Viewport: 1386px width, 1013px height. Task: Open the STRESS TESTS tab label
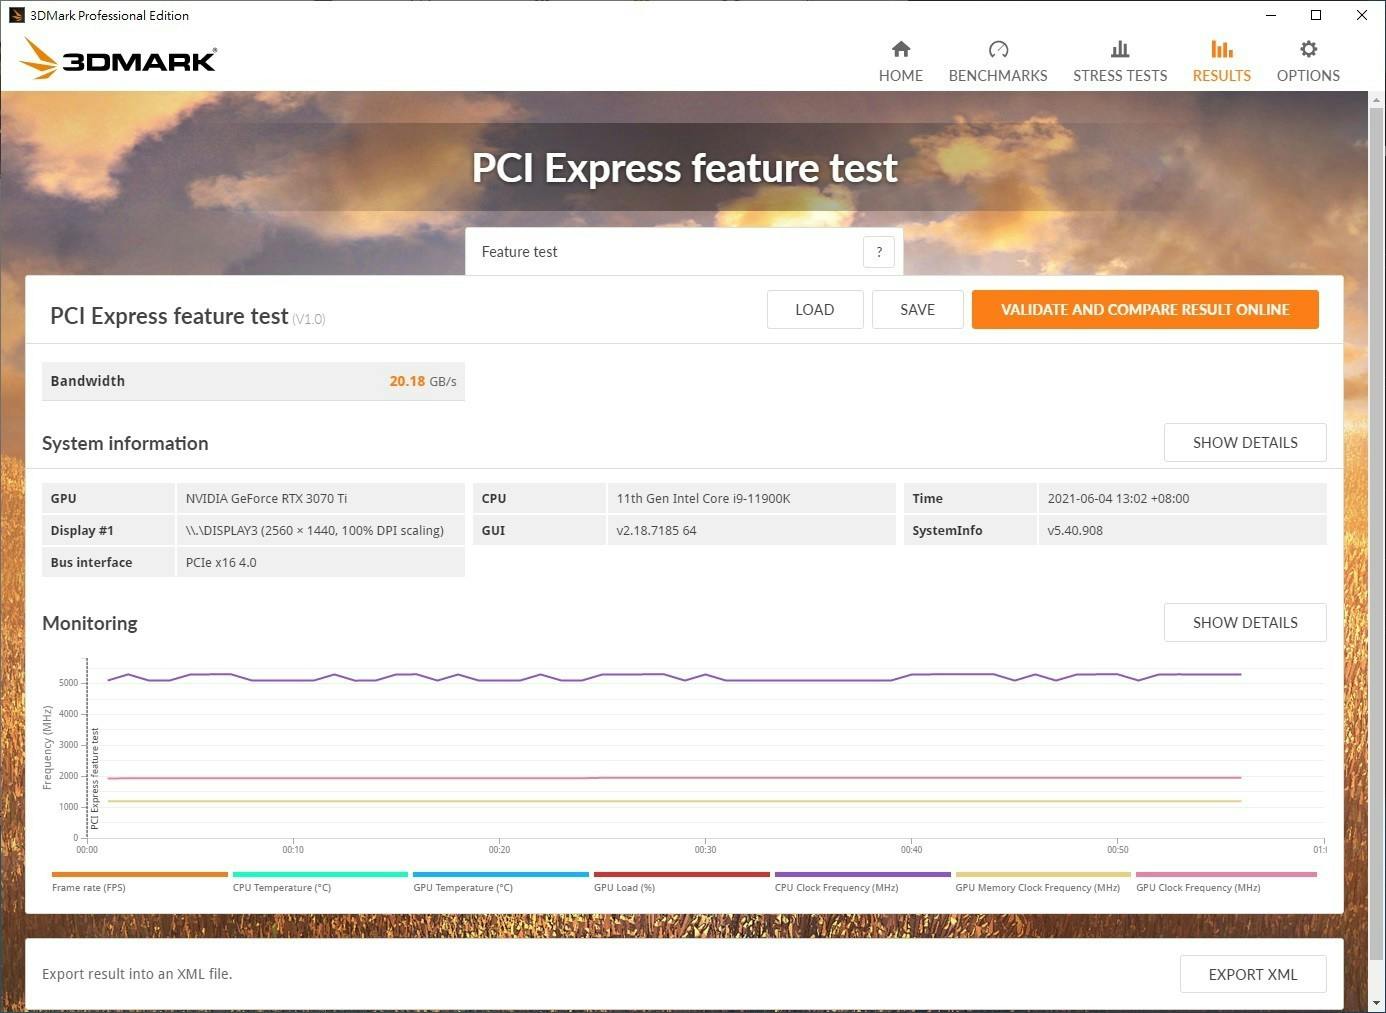(1120, 76)
